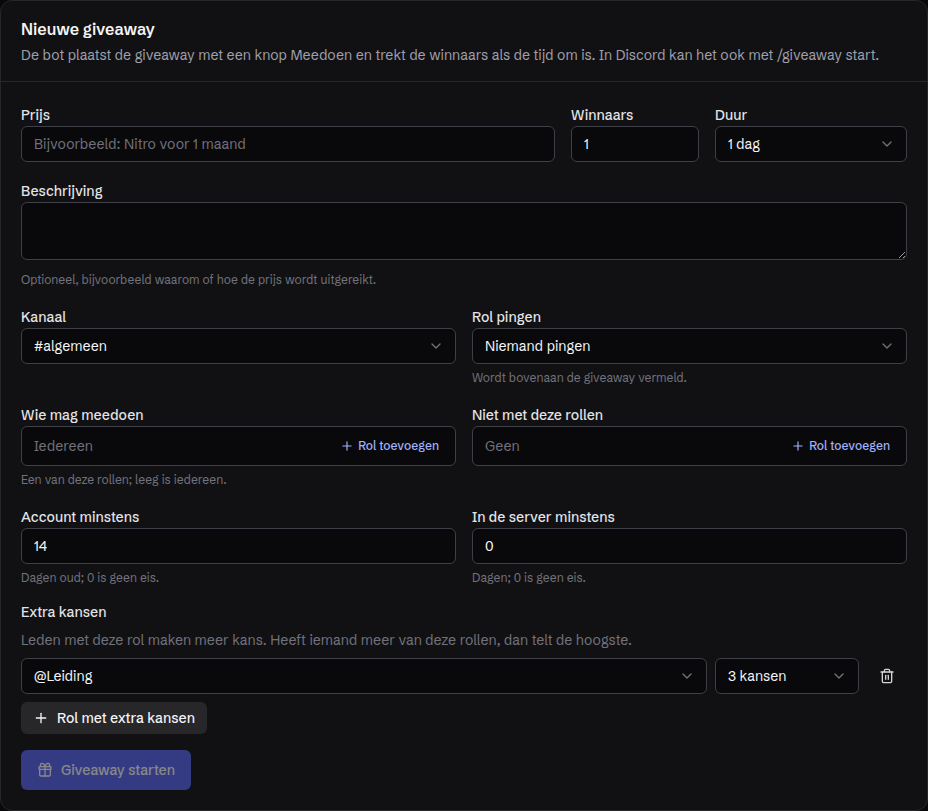
Task: Click the 'Optioneel, bijvoorbeeld waarom' hint text
Action: pos(198,279)
